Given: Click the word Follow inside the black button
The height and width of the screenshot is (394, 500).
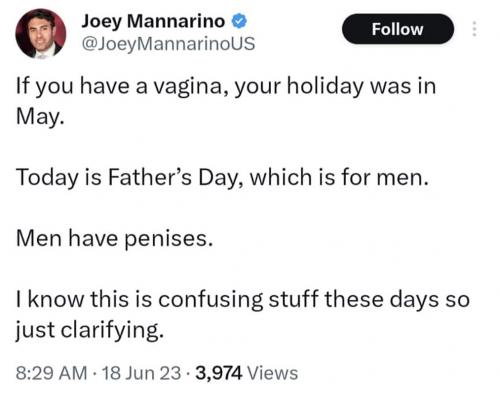Looking at the screenshot, I should click(398, 29).
